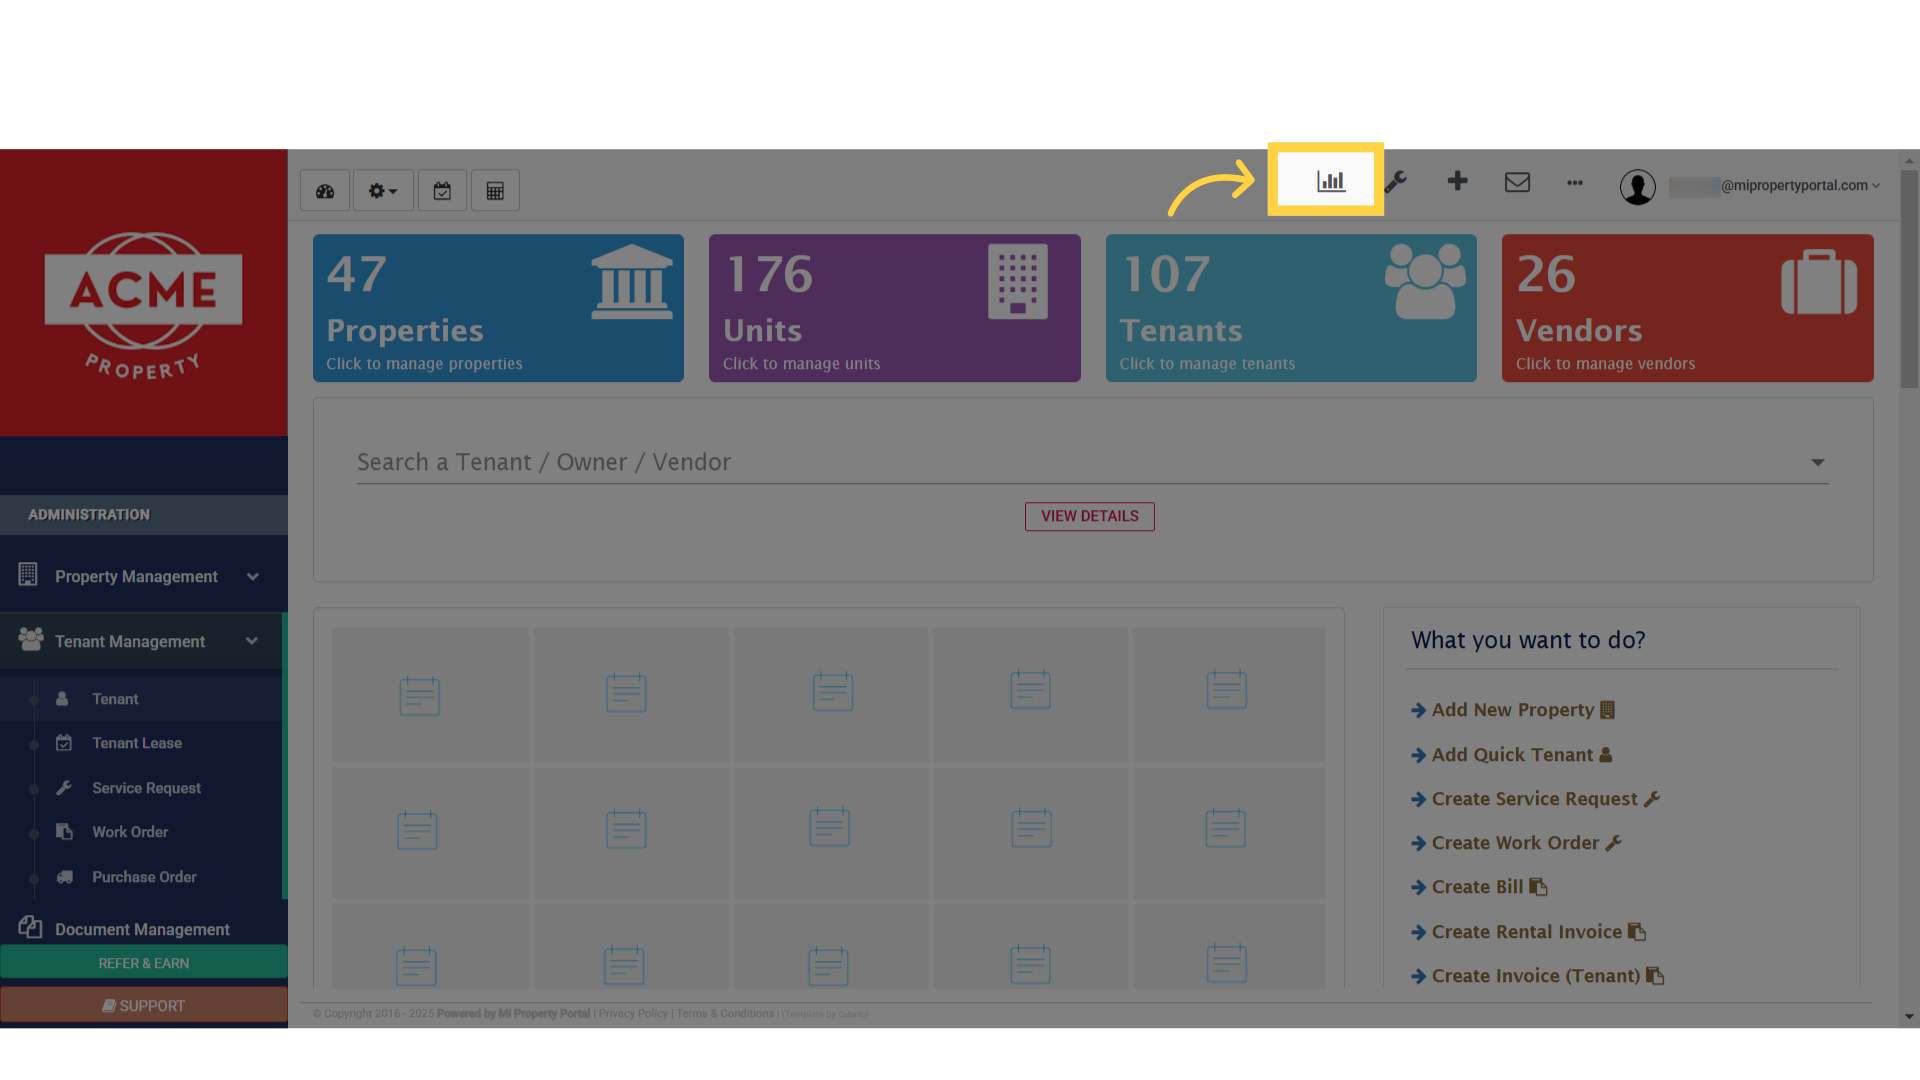Click the plus add icon in top bar
The image size is (1920, 1080).
(1457, 181)
